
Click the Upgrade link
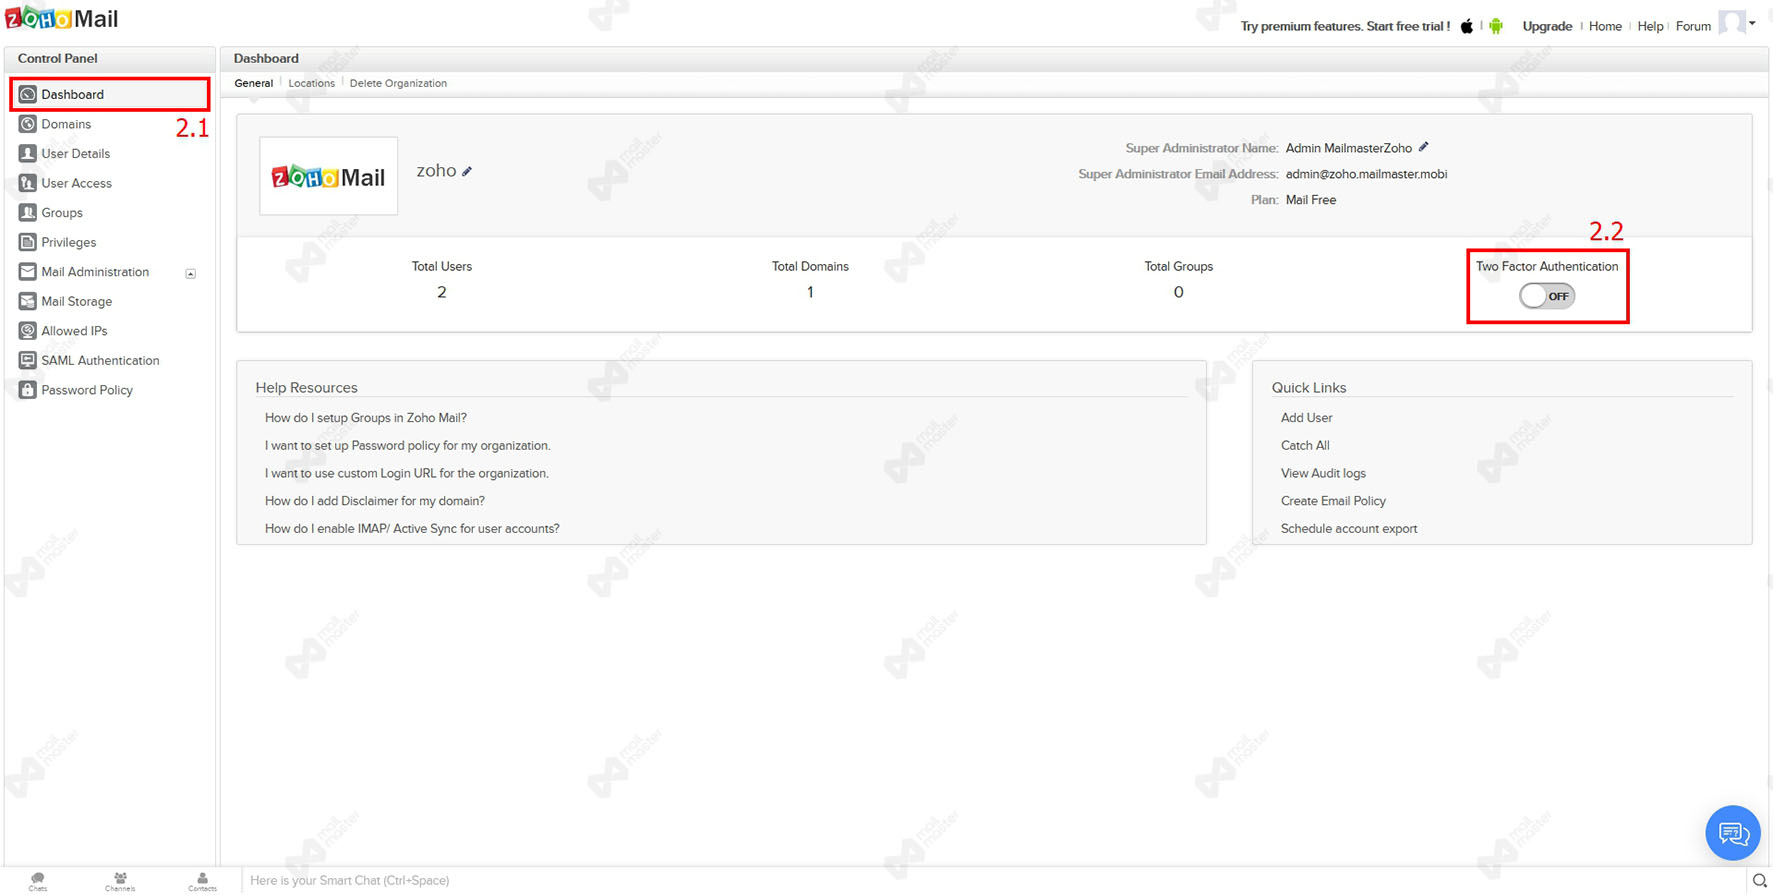(1547, 26)
